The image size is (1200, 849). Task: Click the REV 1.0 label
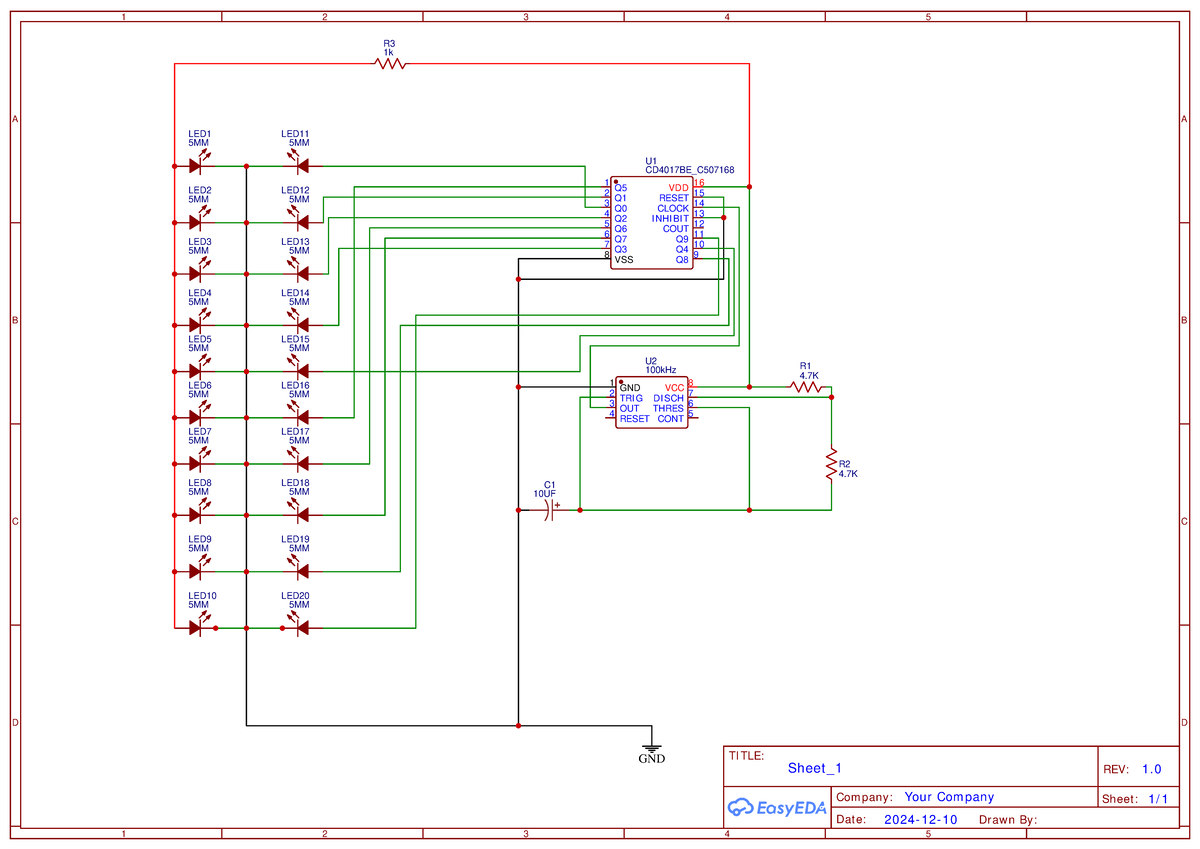pos(1134,768)
